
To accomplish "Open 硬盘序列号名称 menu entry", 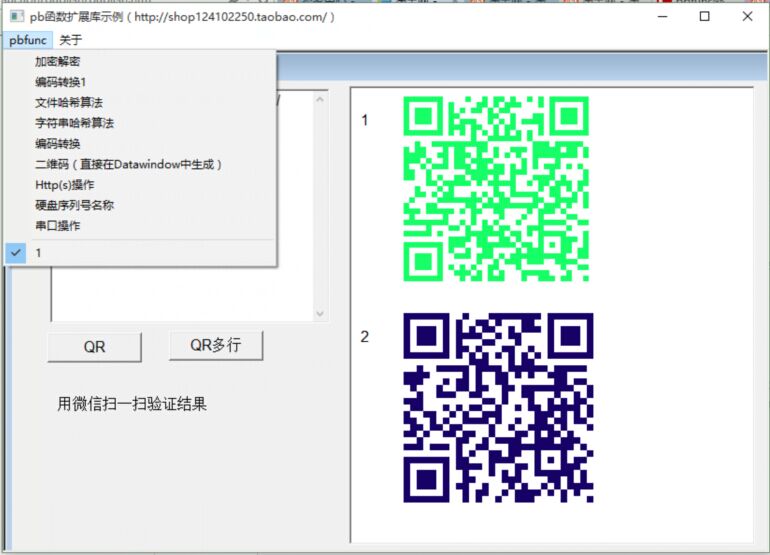I will [x=140, y=205].
